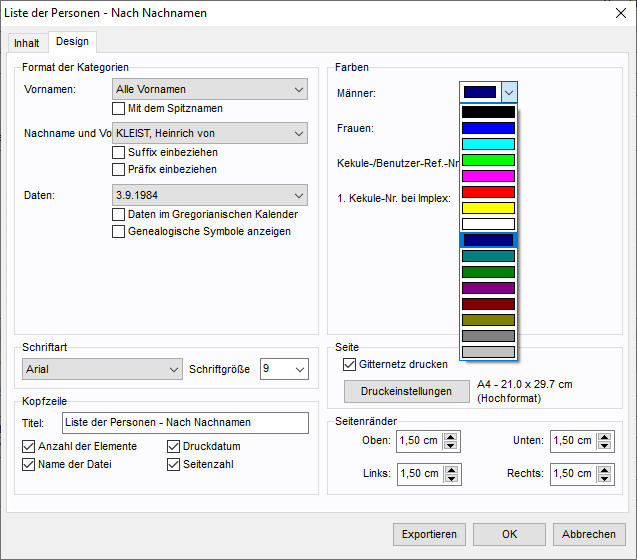Enable the Mit dem Spitznamen checkbox
The image size is (637, 560).
tap(119, 108)
